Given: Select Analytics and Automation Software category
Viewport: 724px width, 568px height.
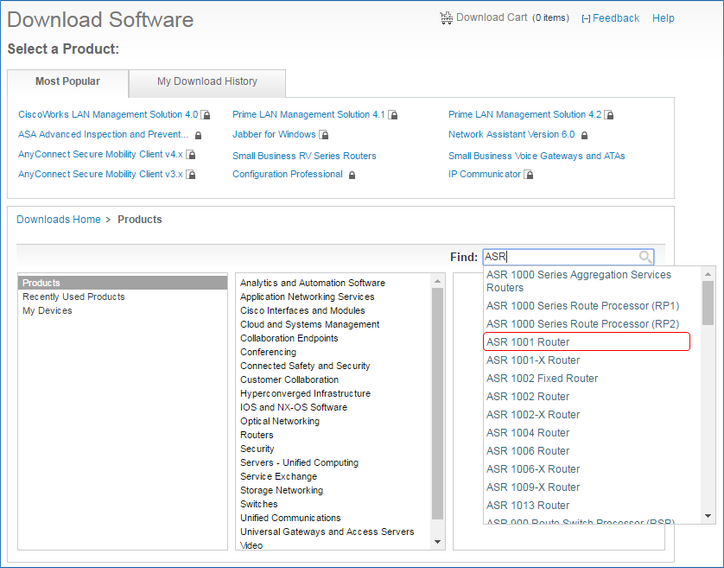Looking at the screenshot, I should tap(313, 283).
